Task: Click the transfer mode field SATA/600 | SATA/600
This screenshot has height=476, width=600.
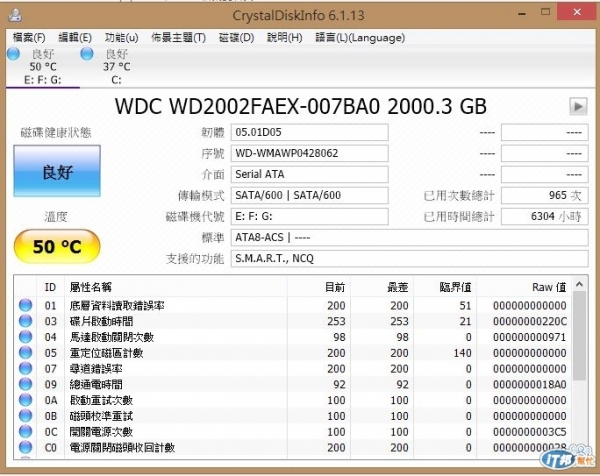Action: click(x=310, y=196)
